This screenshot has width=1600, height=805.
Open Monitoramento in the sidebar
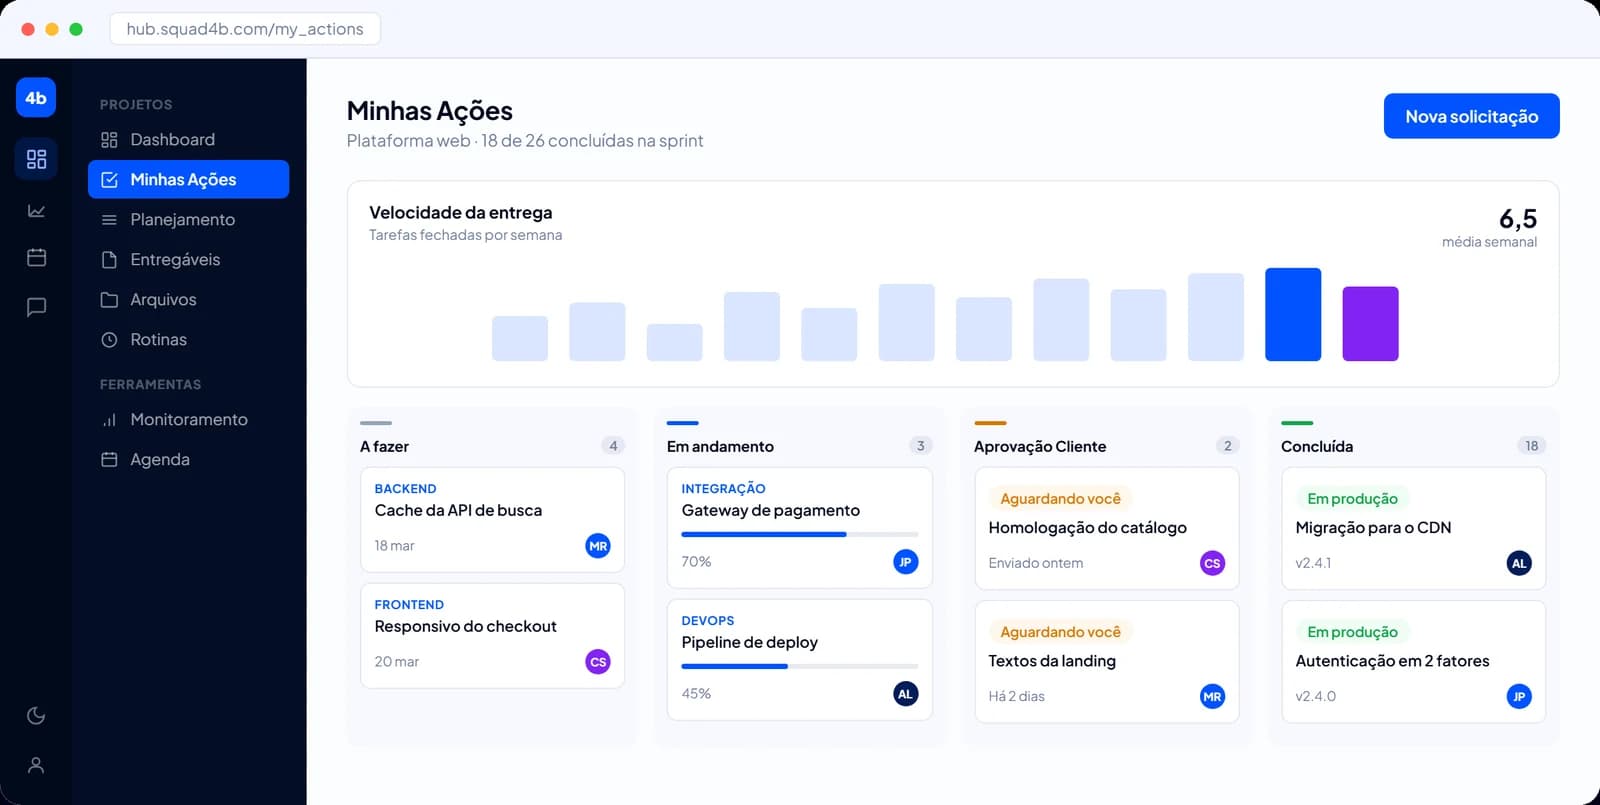188,420
